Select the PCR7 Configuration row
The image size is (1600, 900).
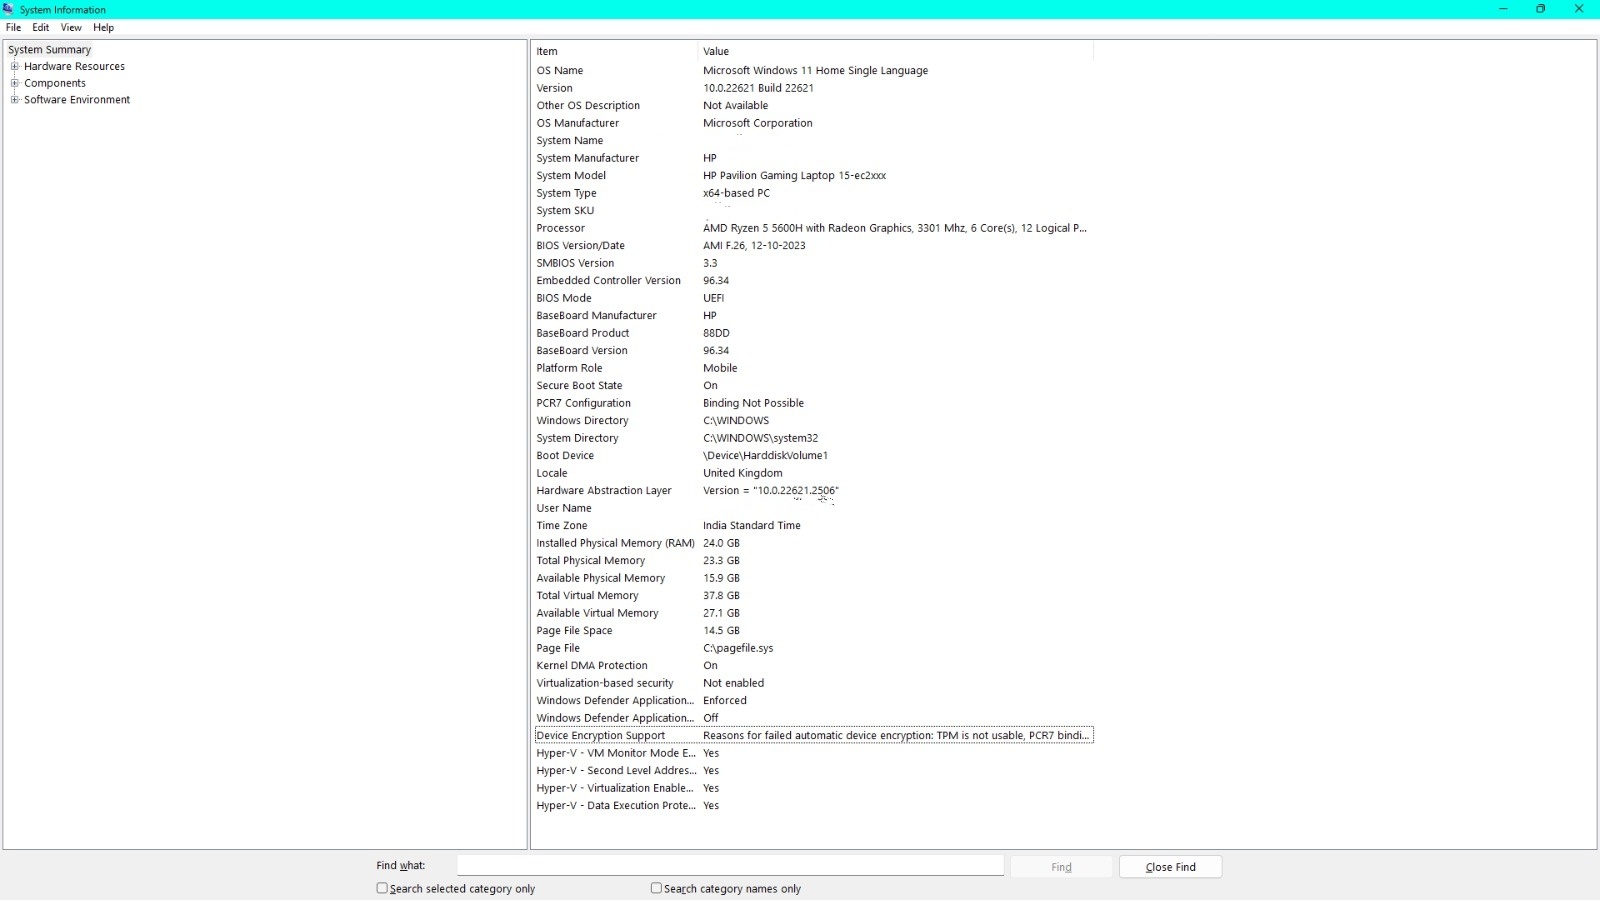pyautogui.click(x=813, y=403)
